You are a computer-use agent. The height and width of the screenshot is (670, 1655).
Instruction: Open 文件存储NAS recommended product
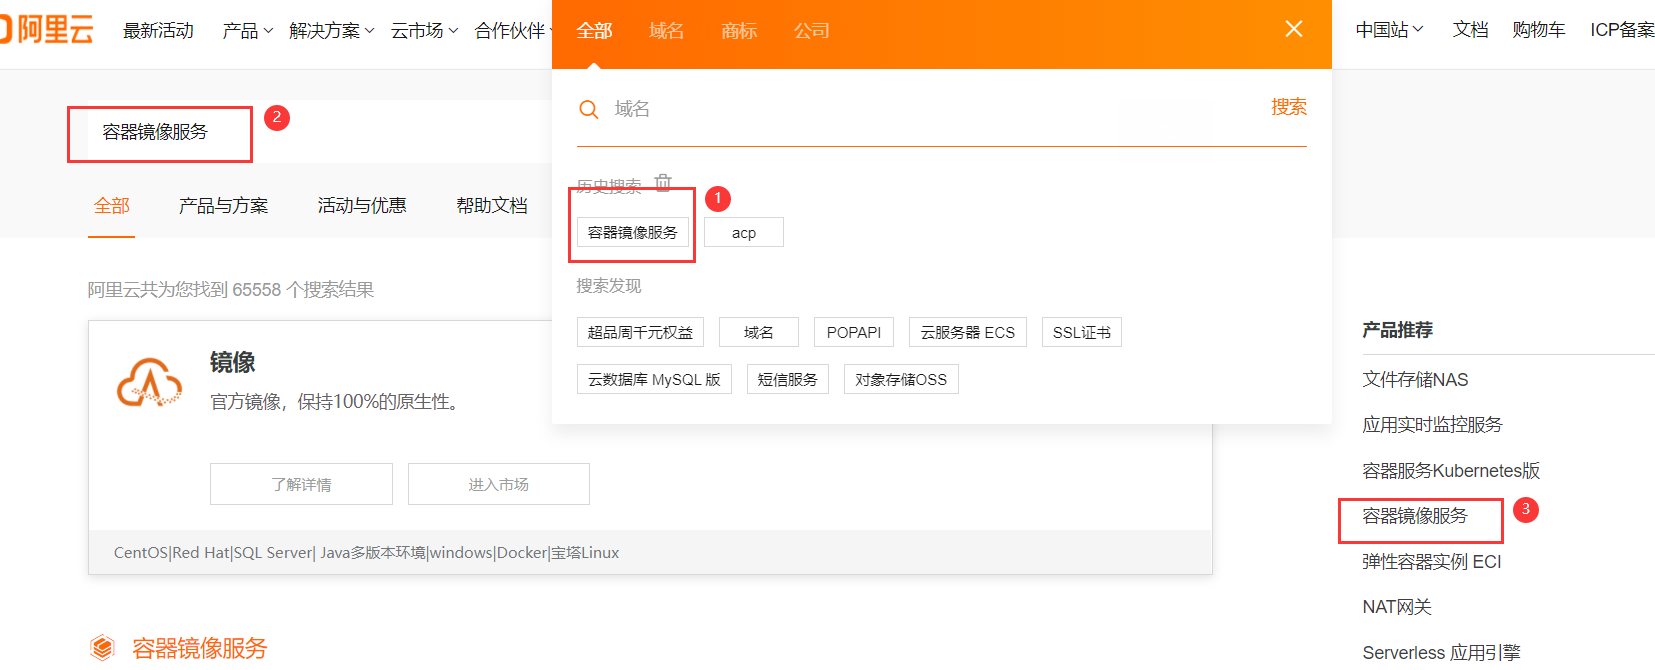pos(1415,380)
